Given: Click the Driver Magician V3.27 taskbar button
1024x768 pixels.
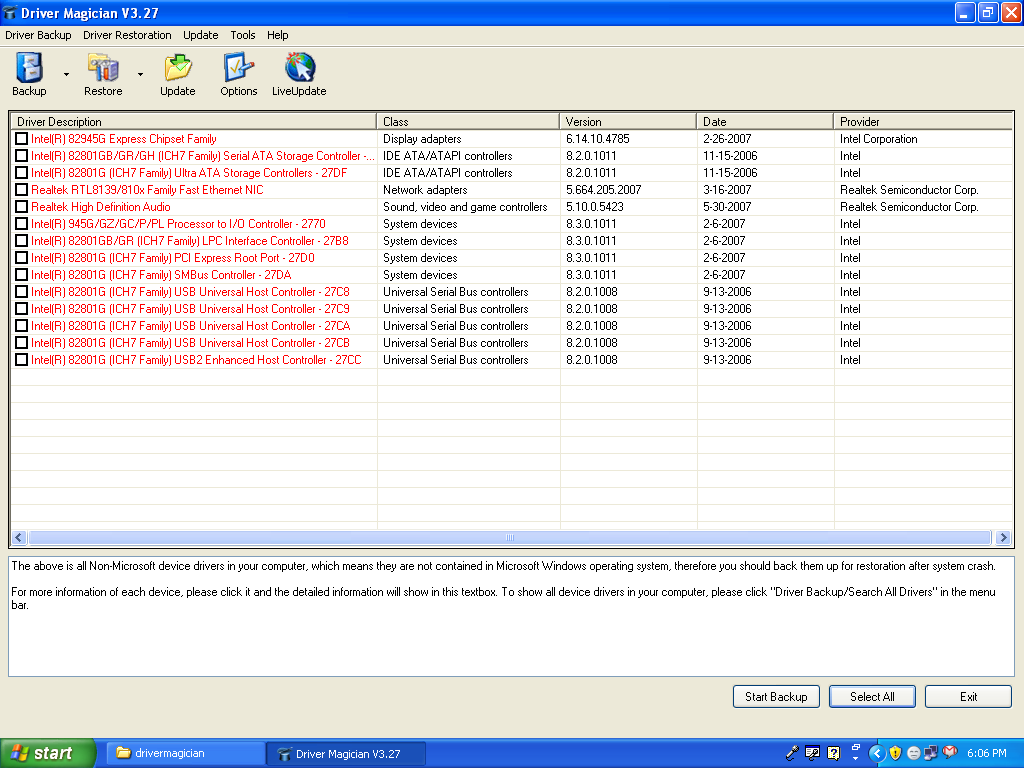Looking at the screenshot, I should coord(346,753).
